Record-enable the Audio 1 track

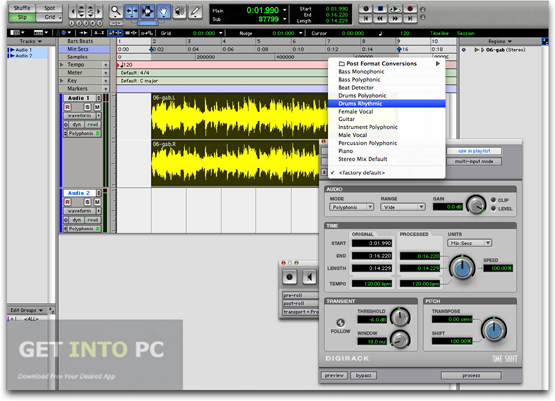tap(68, 107)
